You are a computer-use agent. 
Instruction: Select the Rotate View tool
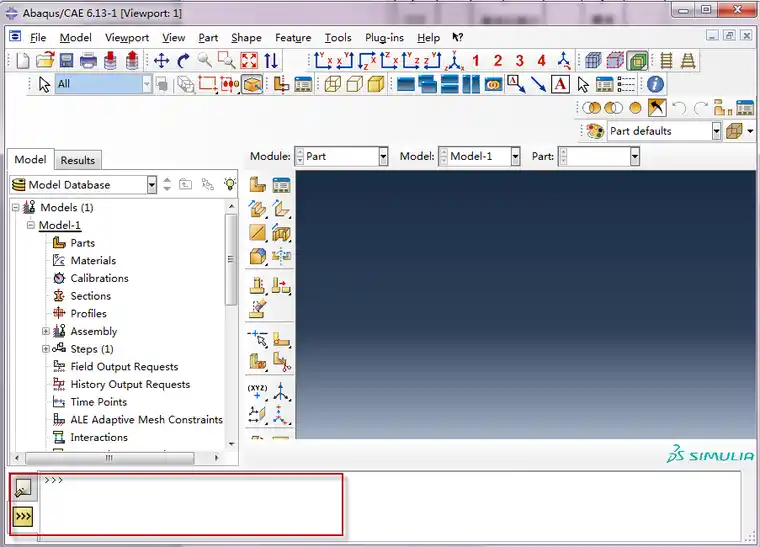pyautogui.click(x=183, y=61)
